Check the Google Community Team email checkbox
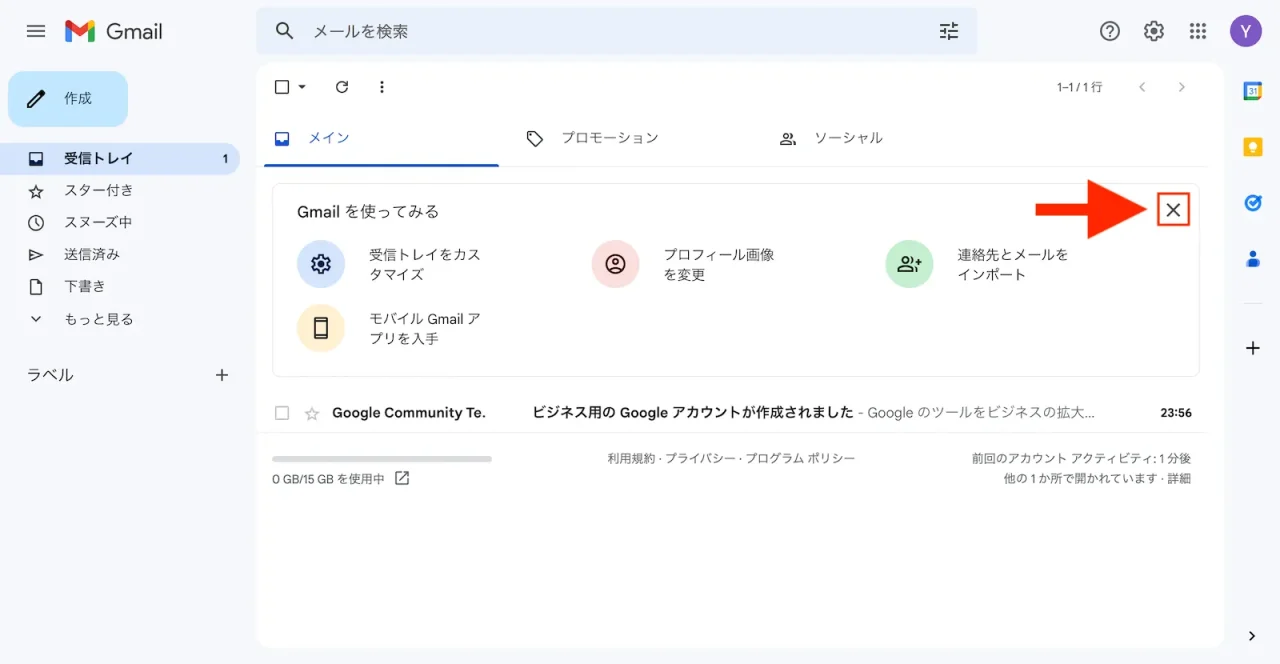 pyautogui.click(x=282, y=412)
